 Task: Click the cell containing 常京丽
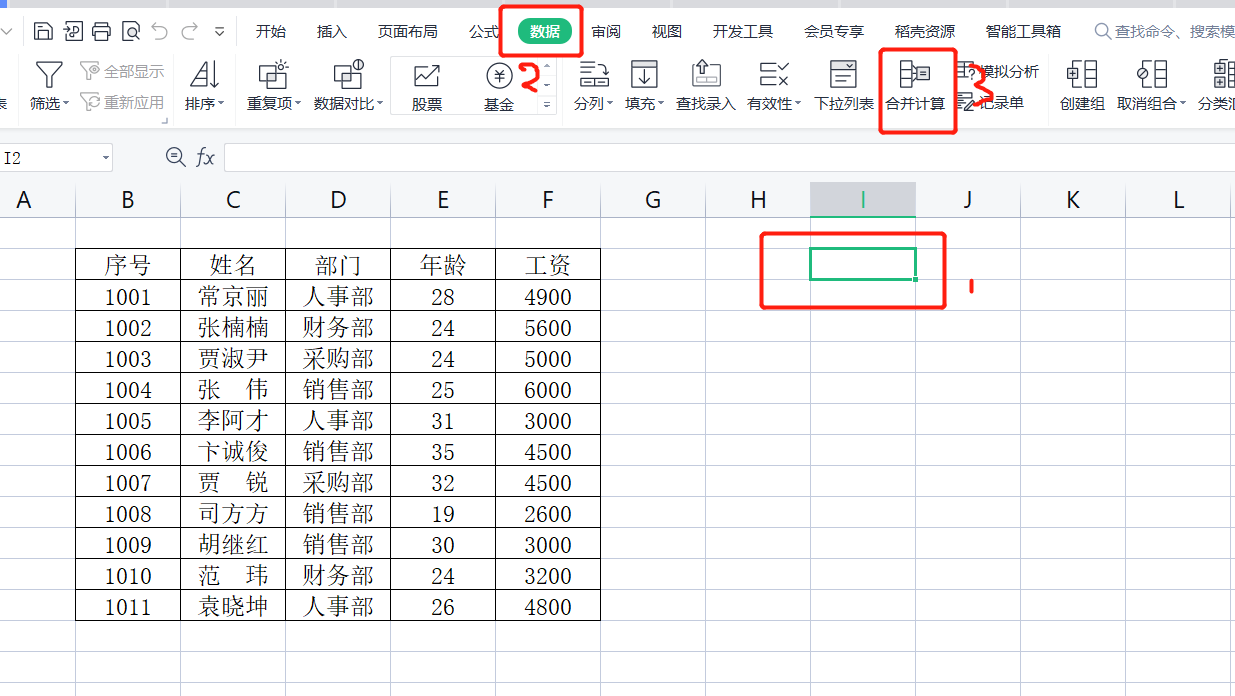coord(233,296)
